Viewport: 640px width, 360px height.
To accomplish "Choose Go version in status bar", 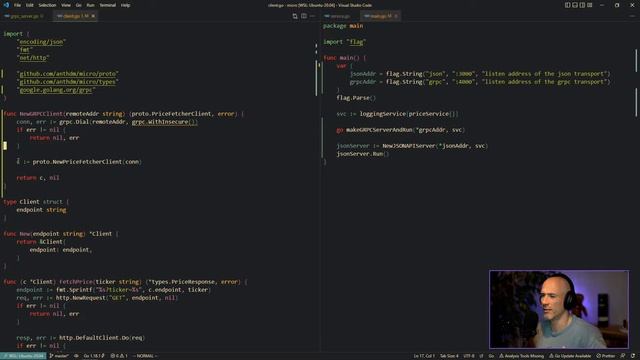I will [94, 356].
